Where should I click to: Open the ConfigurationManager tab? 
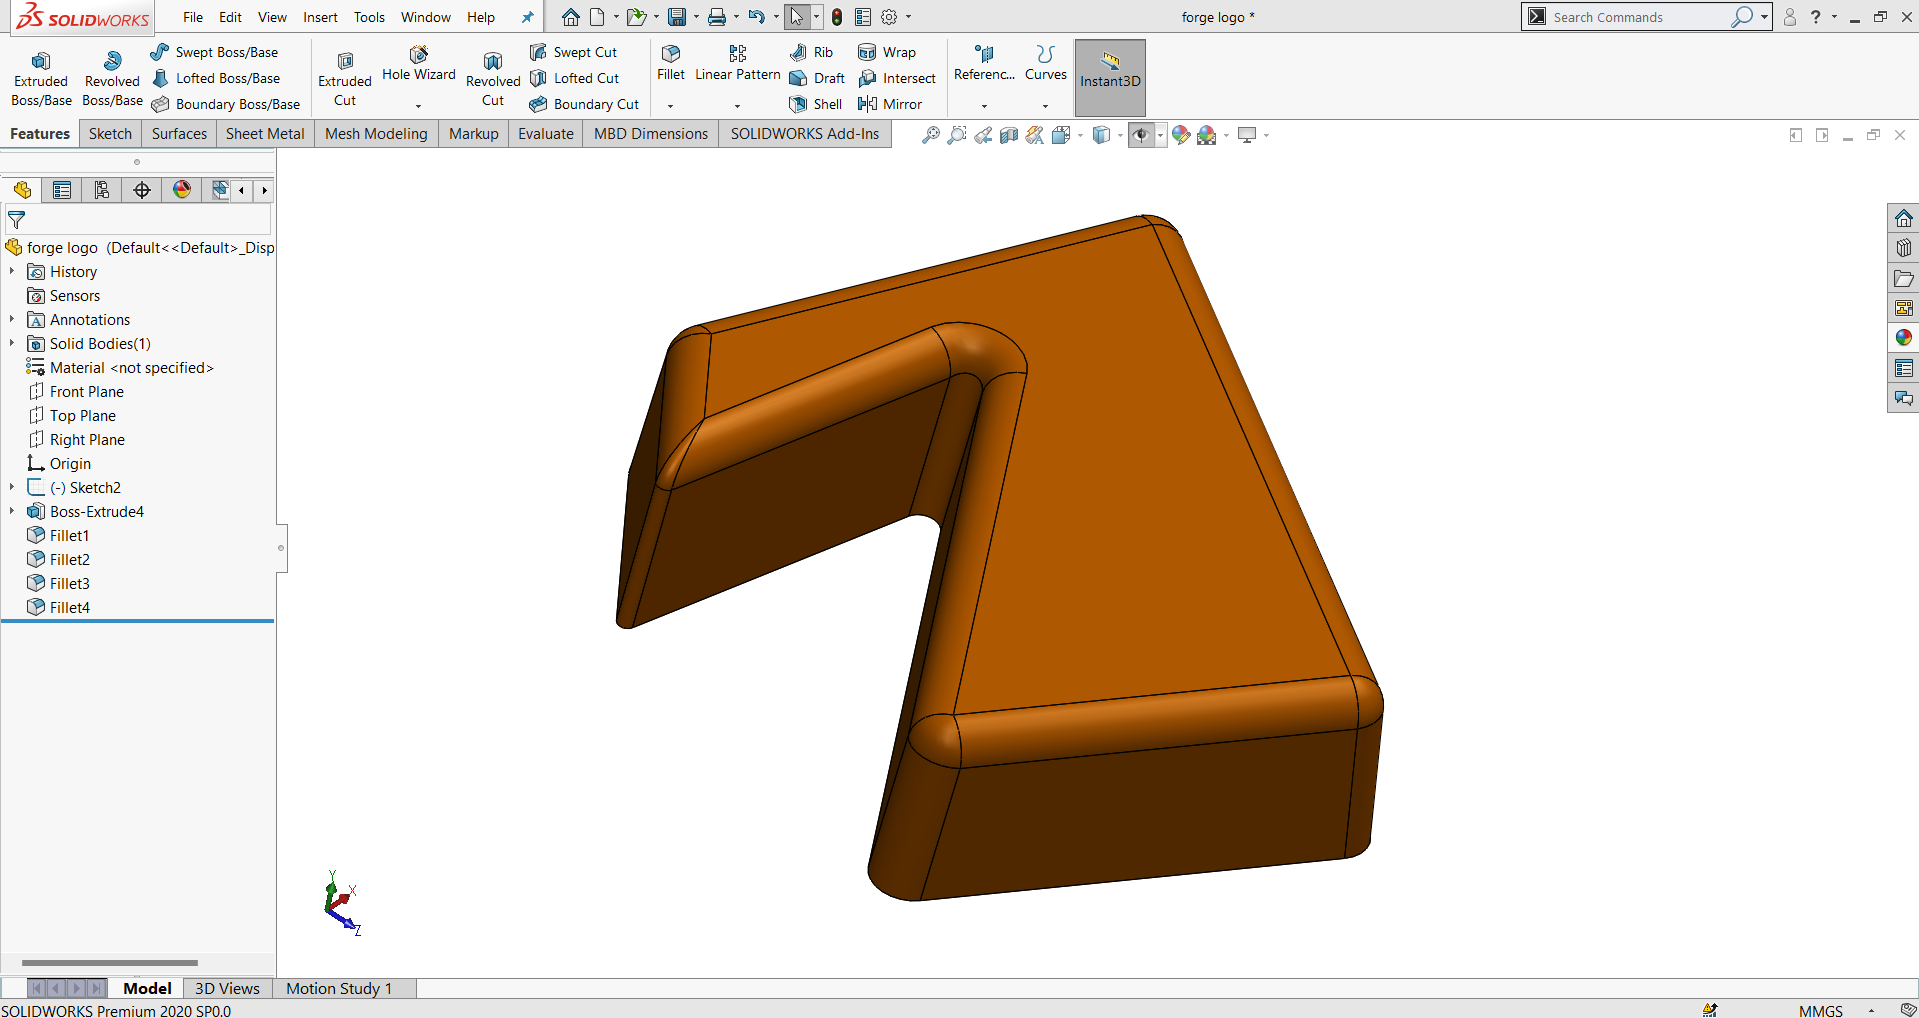[102, 190]
